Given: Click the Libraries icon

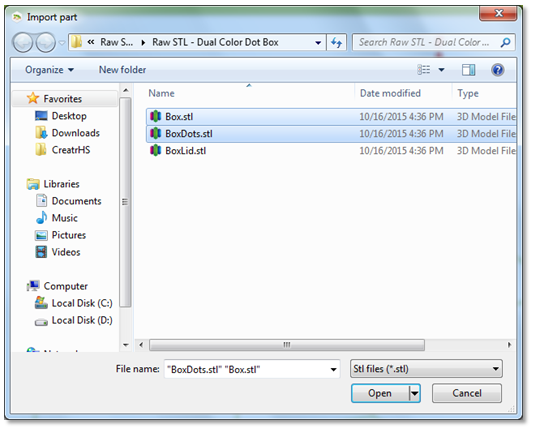Looking at the screenshot, I should pyautogui.click(x=33, y=184).
